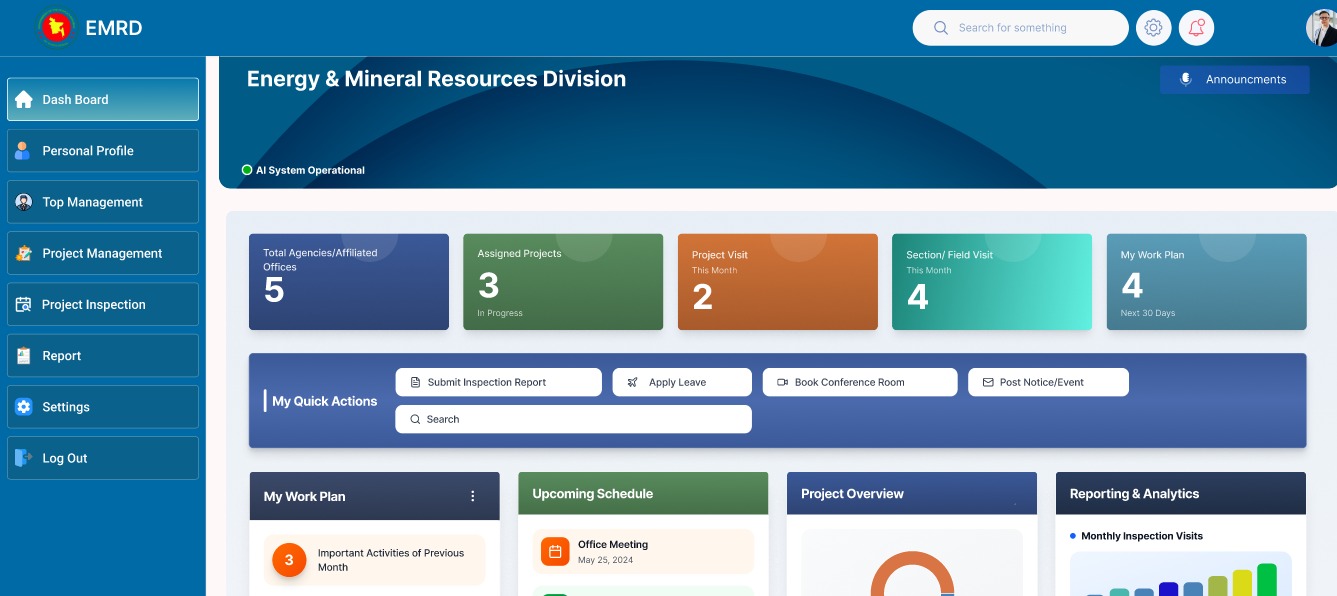The image size is (1337, 596).
Task: Open Dash Board in sidebar
Action: pyautogui.click(x=103, y=99)
